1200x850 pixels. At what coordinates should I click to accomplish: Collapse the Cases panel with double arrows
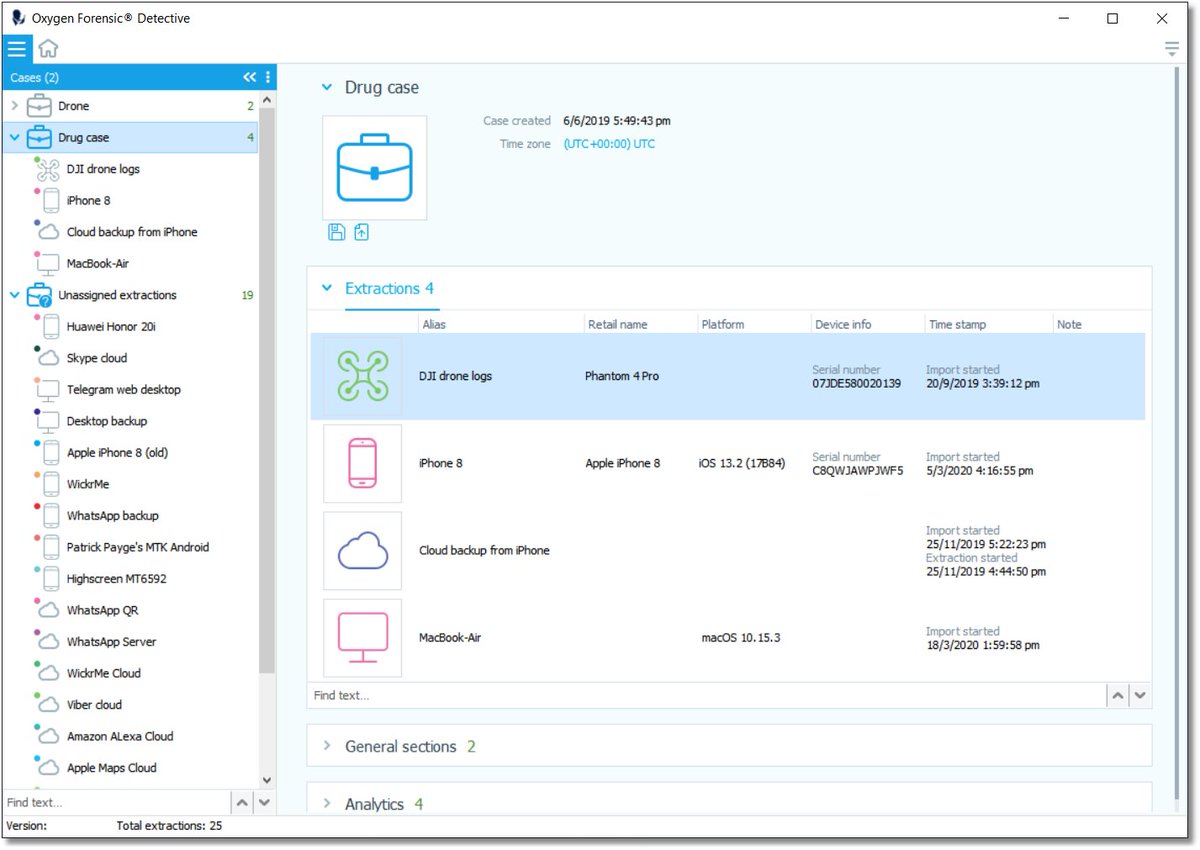[249, 77]
